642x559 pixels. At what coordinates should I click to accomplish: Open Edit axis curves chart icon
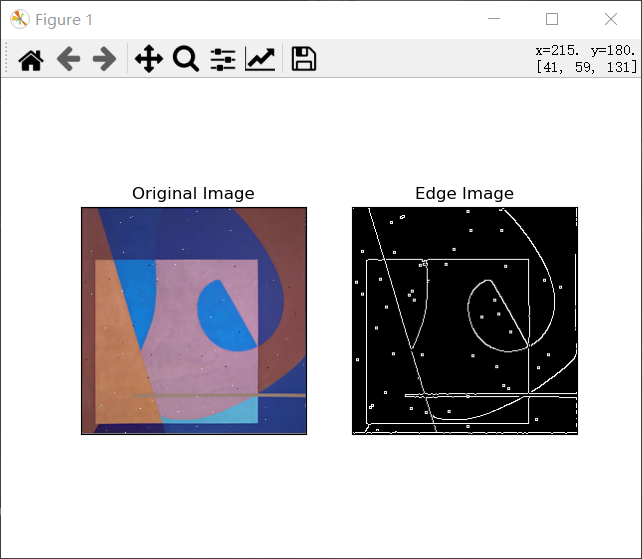(x=260, y=59)
